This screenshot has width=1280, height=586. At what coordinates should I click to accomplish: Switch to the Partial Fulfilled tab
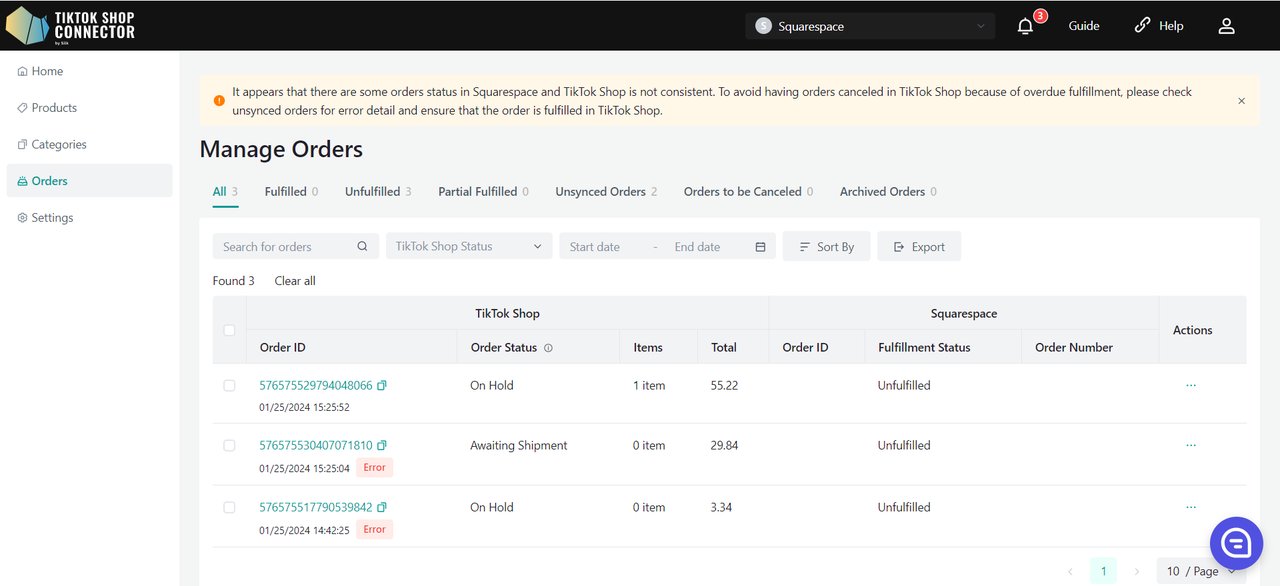click(483, 191)
